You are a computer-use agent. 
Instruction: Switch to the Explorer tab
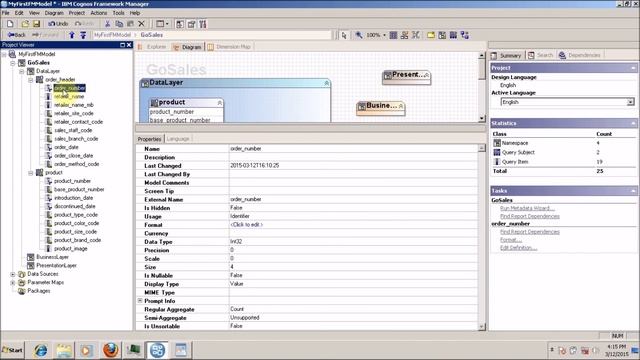tap(153, 47)
